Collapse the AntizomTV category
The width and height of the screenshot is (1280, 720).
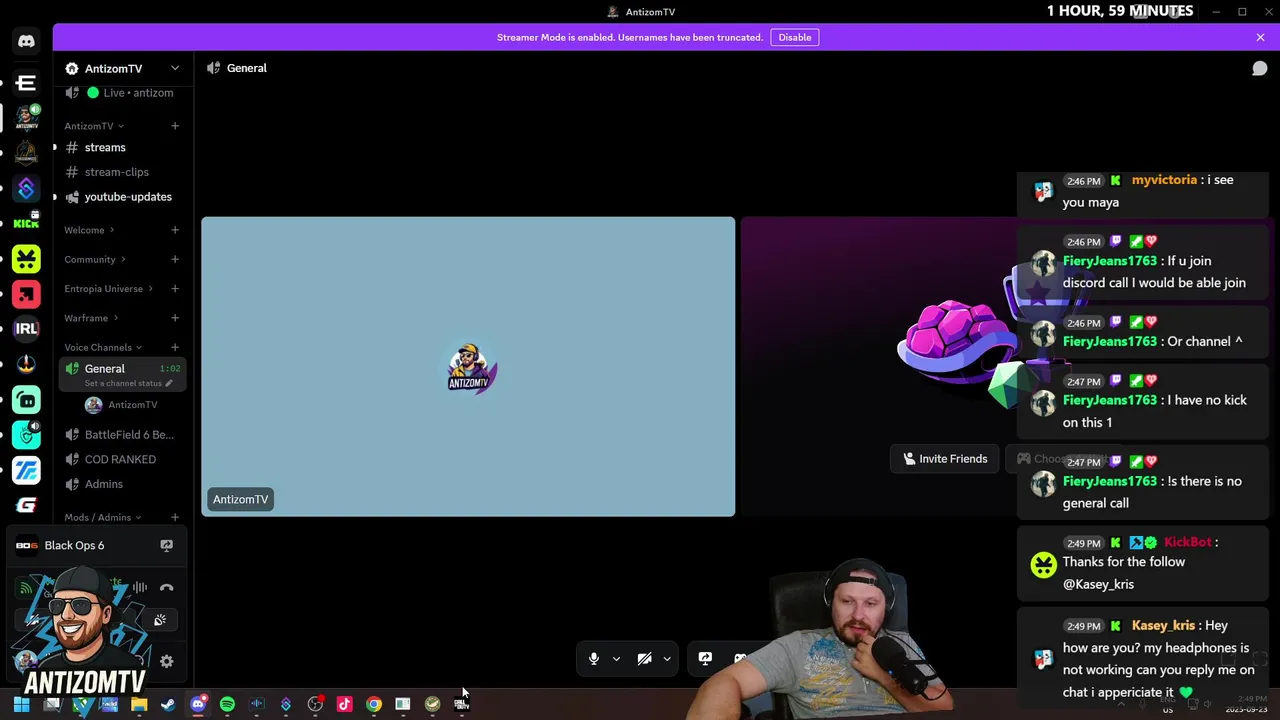(94, 126)
